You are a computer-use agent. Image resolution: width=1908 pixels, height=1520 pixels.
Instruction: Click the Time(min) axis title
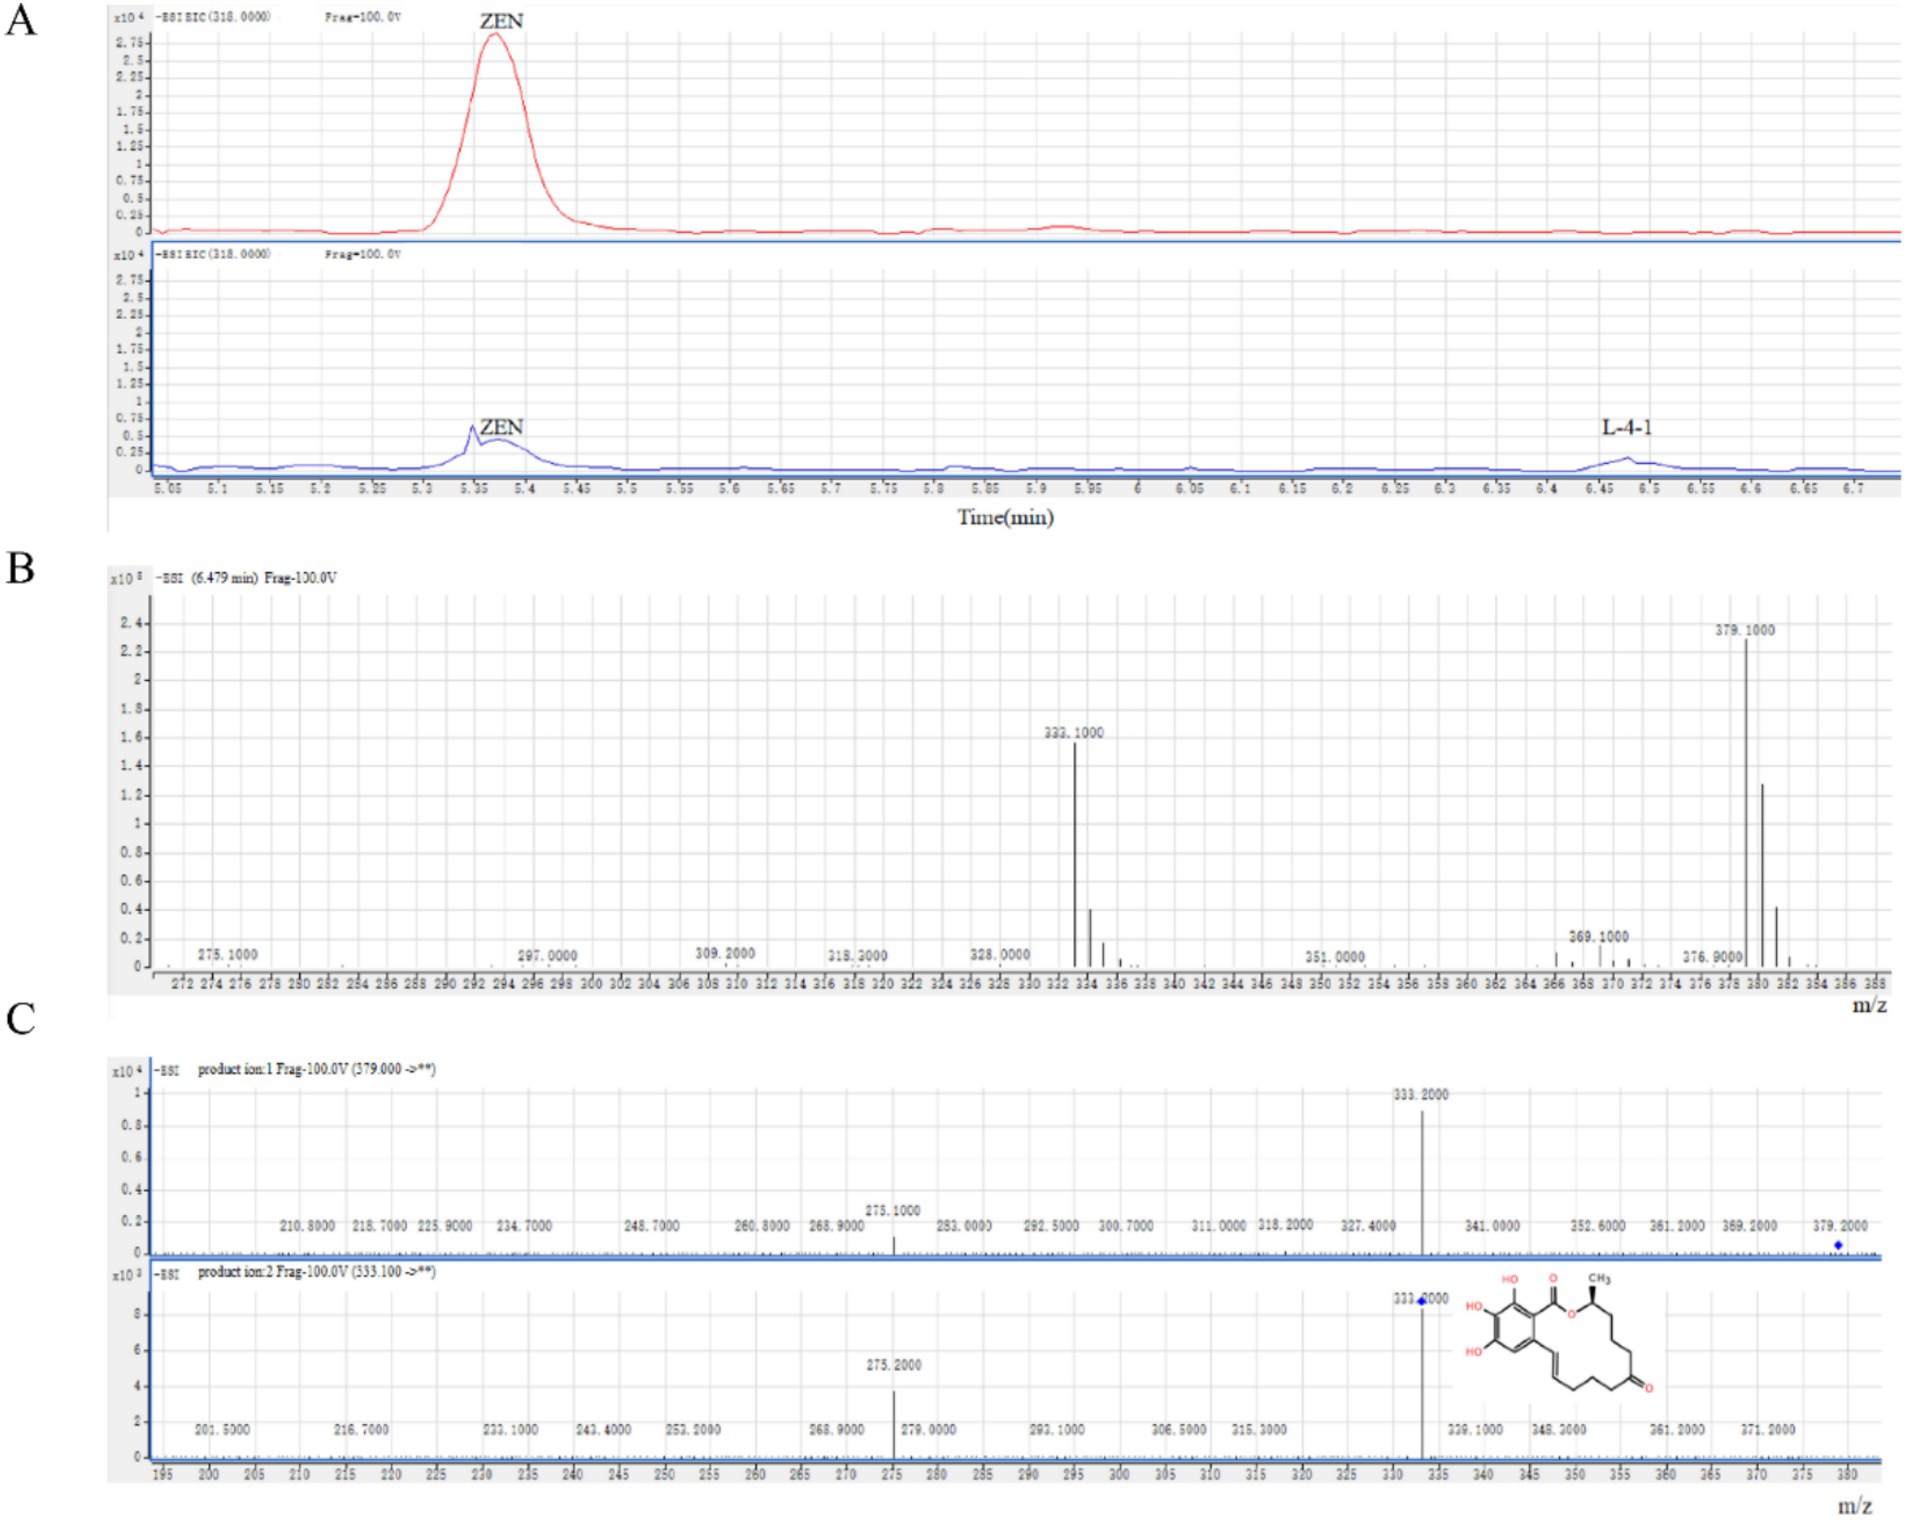[1005, 517]
